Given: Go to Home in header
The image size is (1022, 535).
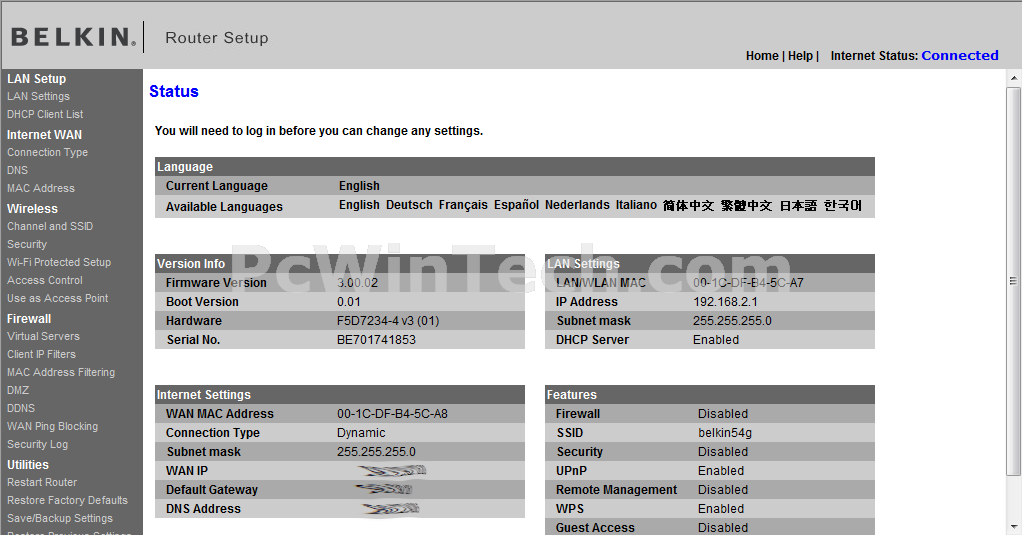Looking at the screenshot, I should pos(762,56).
